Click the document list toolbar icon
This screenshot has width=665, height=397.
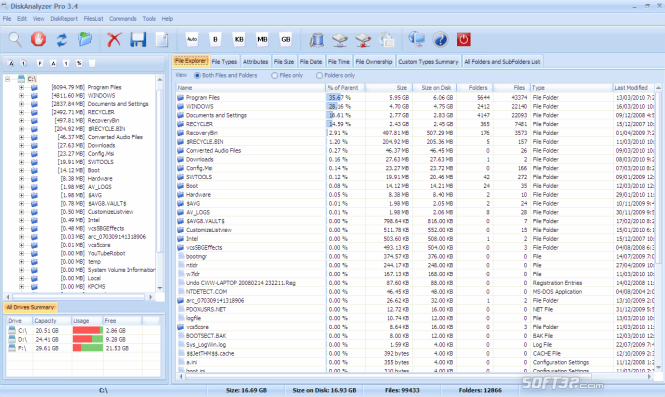point(387,40)
